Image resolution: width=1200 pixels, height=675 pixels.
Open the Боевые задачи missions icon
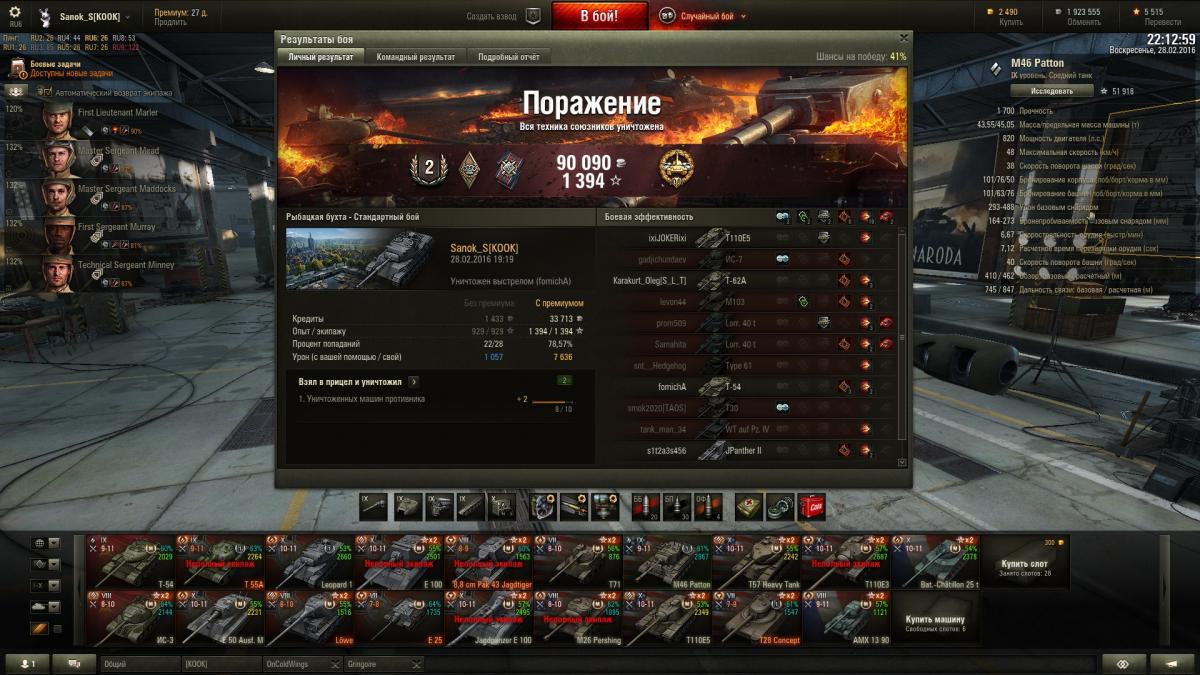coord(18,68)
